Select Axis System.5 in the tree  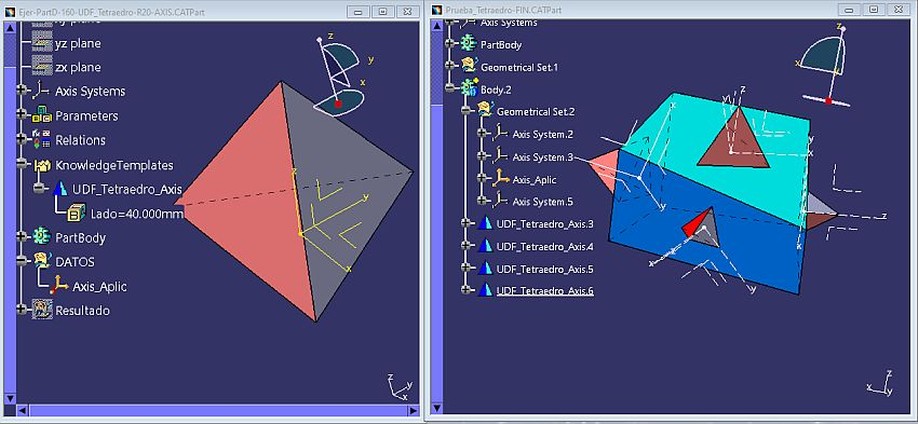(542, 202)
